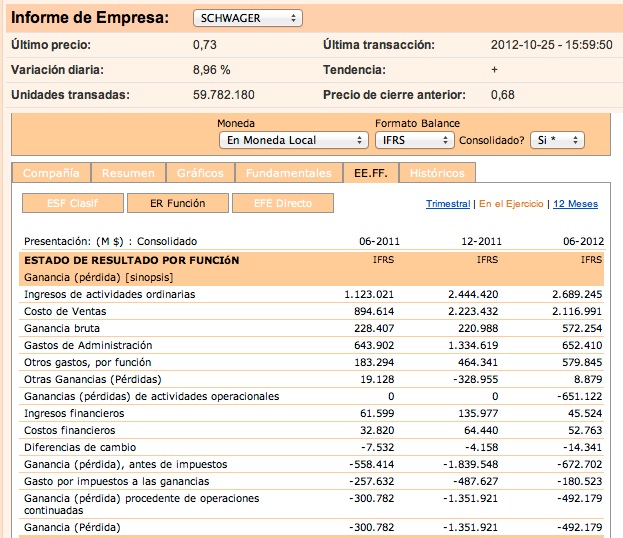Click 'Otros gastos, por función' row label
This screenshot has height=538, width=623.
tap(87, 362)
